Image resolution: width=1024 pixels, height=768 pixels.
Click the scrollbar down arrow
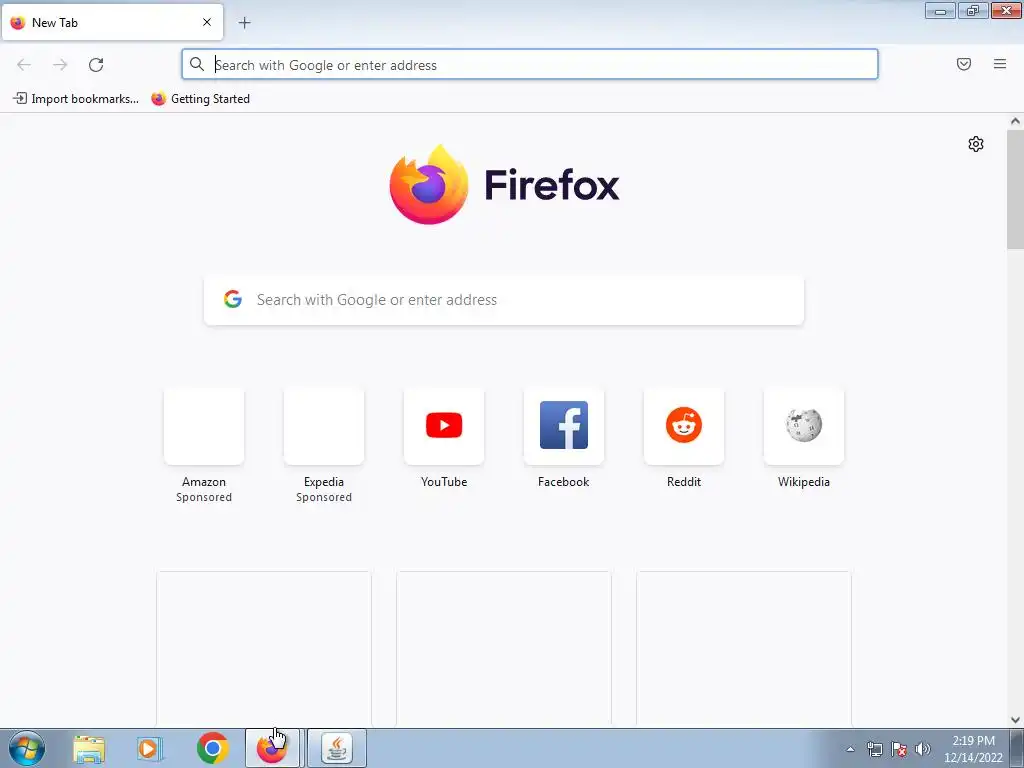(x=1015, y=720)
